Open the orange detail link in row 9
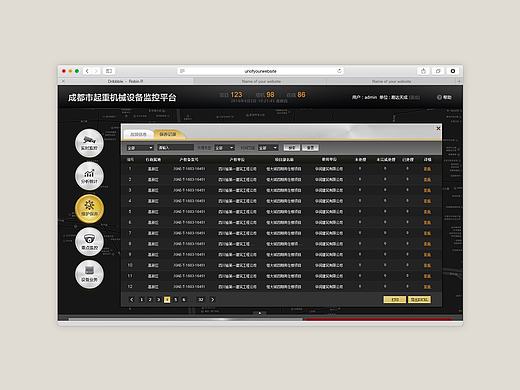The image size is (520, 390). pyautogui.click(x=427, y=255)
